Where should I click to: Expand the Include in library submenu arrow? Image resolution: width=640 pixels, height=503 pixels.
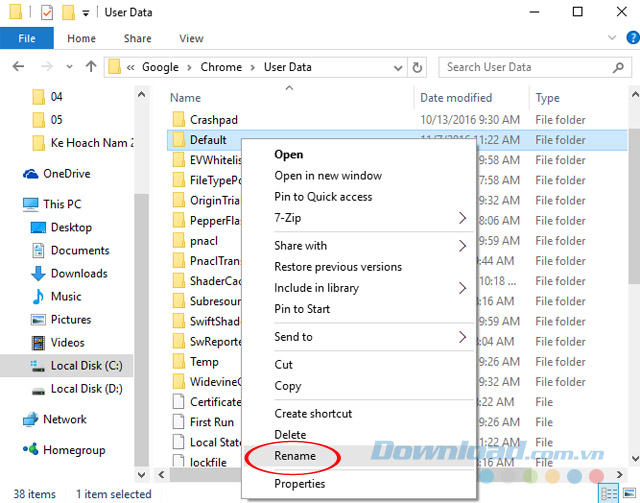pos(462,288)
